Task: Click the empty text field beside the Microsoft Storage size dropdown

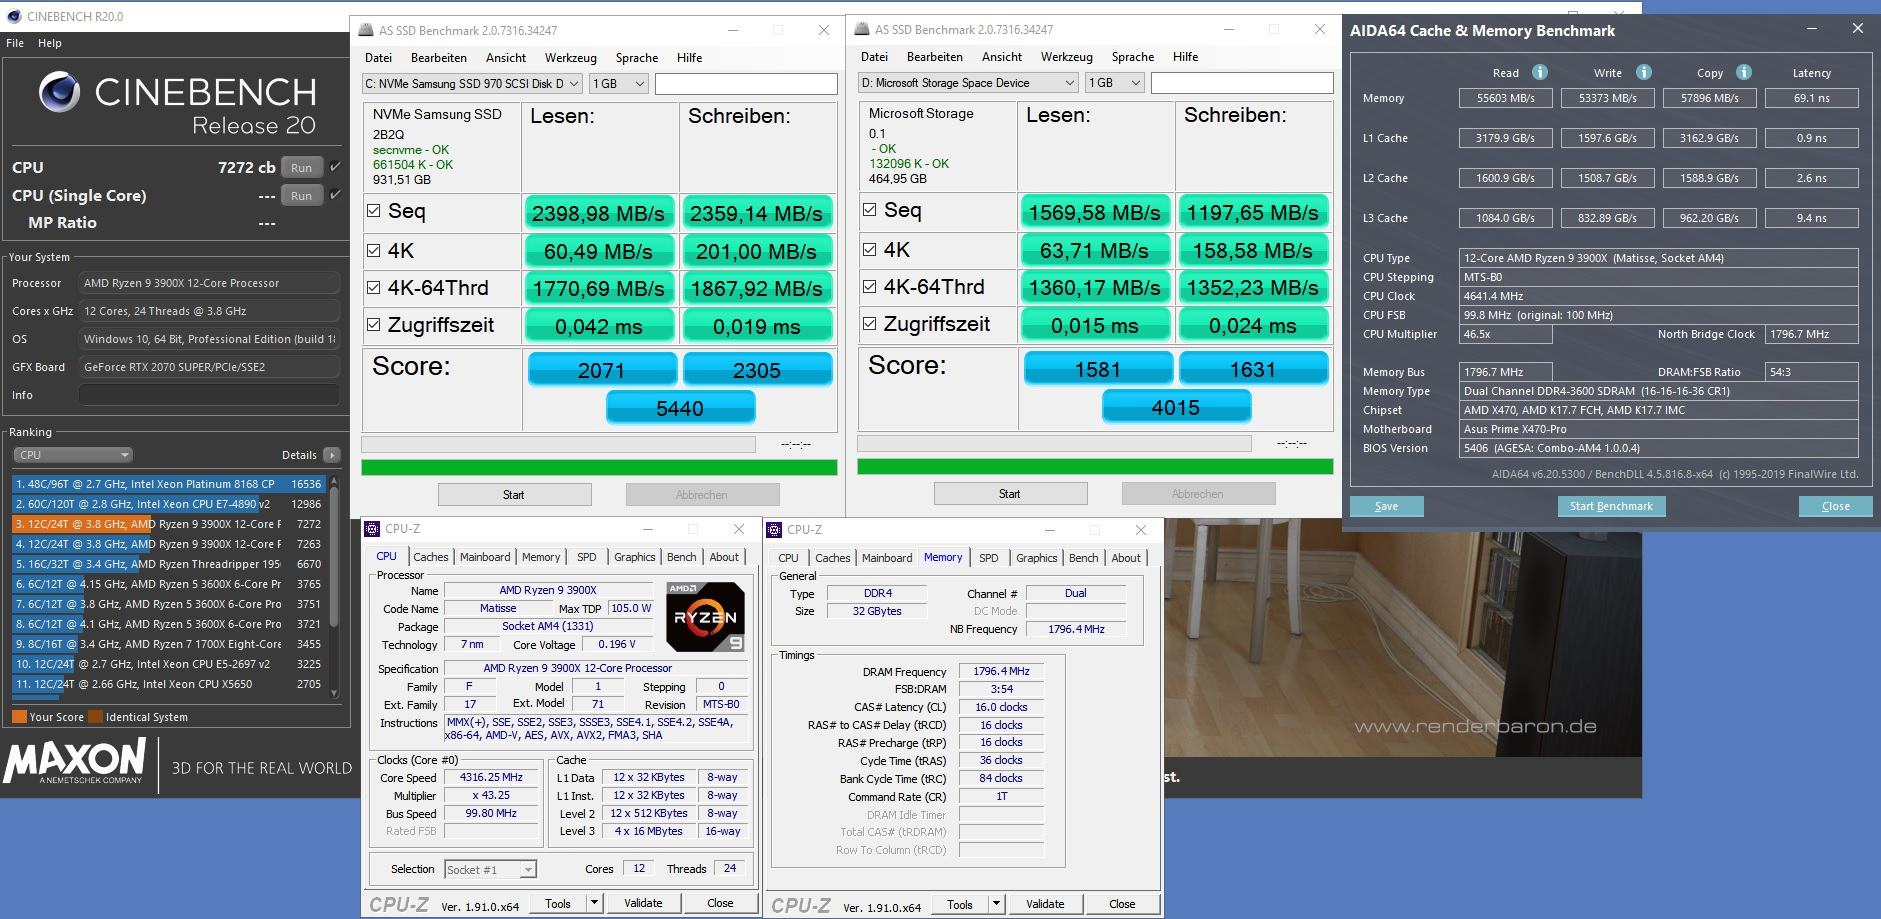Action: [1242, 83]
